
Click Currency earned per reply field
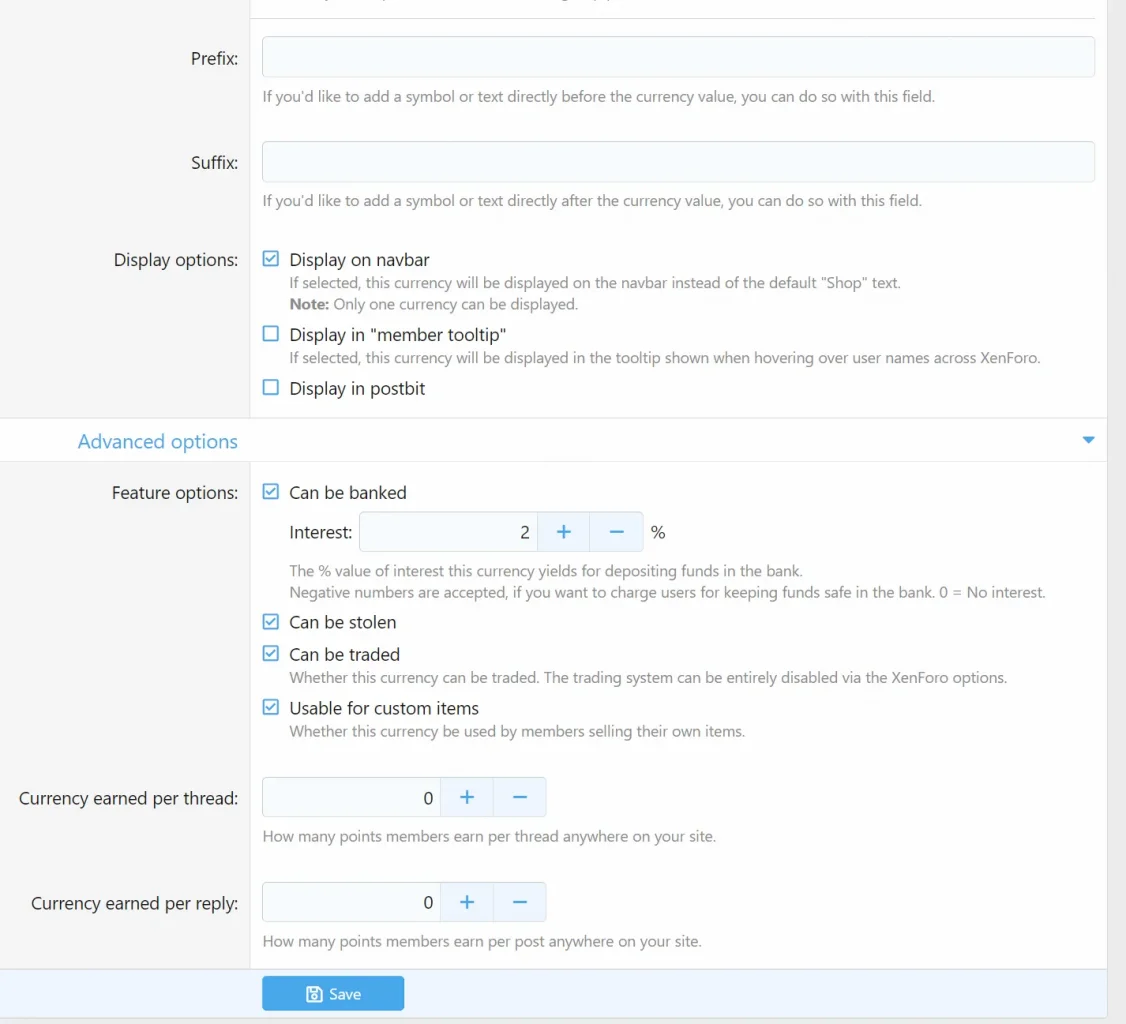(x=351, y=902)
